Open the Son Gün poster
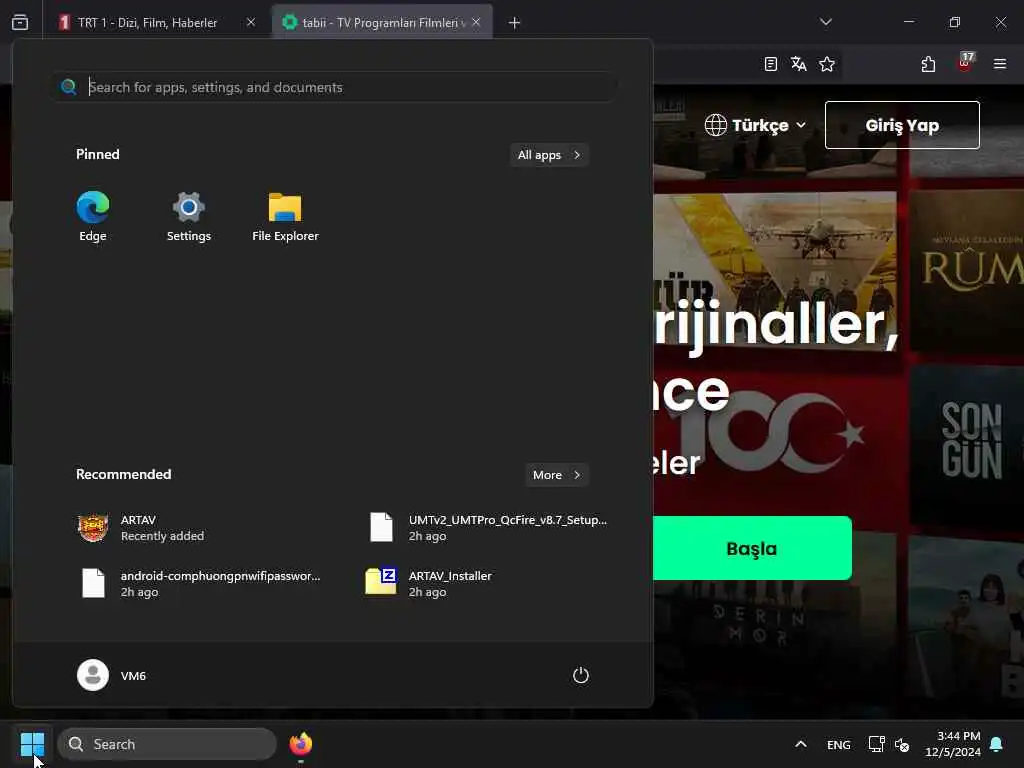The height and width of the screenshot is (768, 1024). [967, 444]
